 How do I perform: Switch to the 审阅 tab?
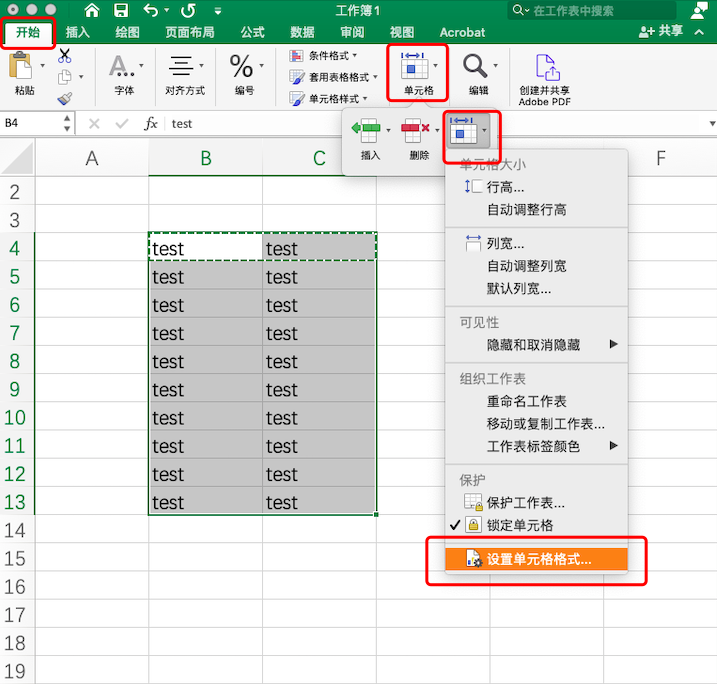(352, 32)
